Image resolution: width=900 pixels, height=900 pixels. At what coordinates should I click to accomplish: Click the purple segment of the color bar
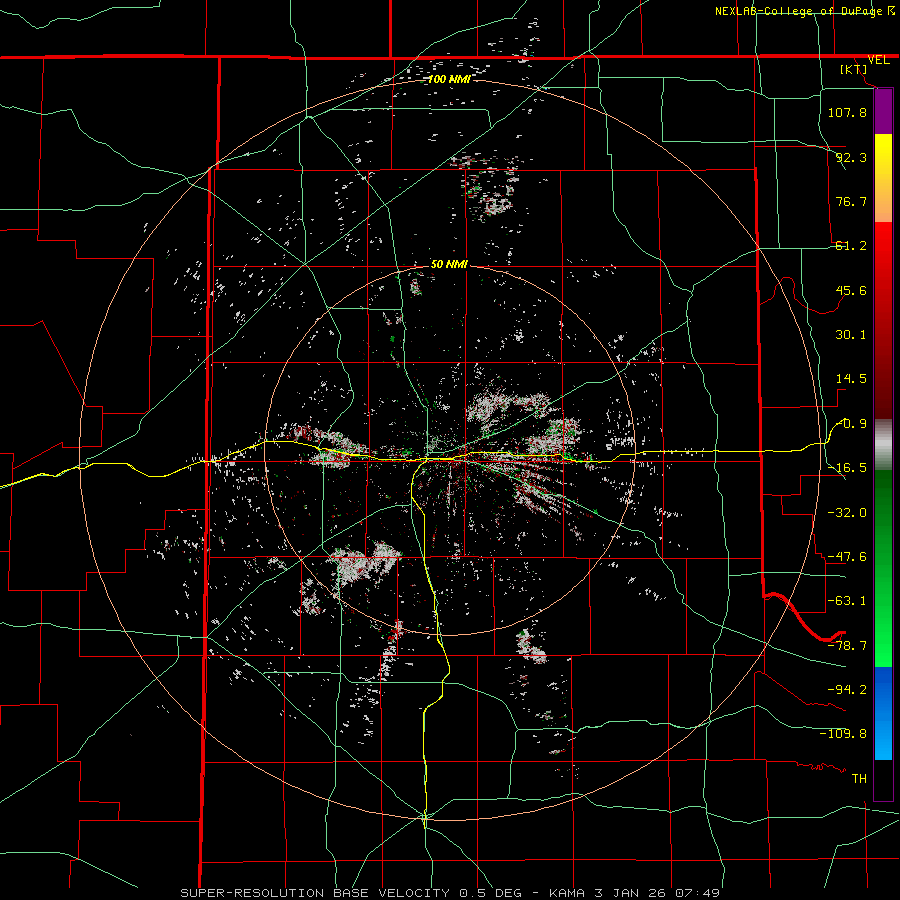tap(883, 111)
